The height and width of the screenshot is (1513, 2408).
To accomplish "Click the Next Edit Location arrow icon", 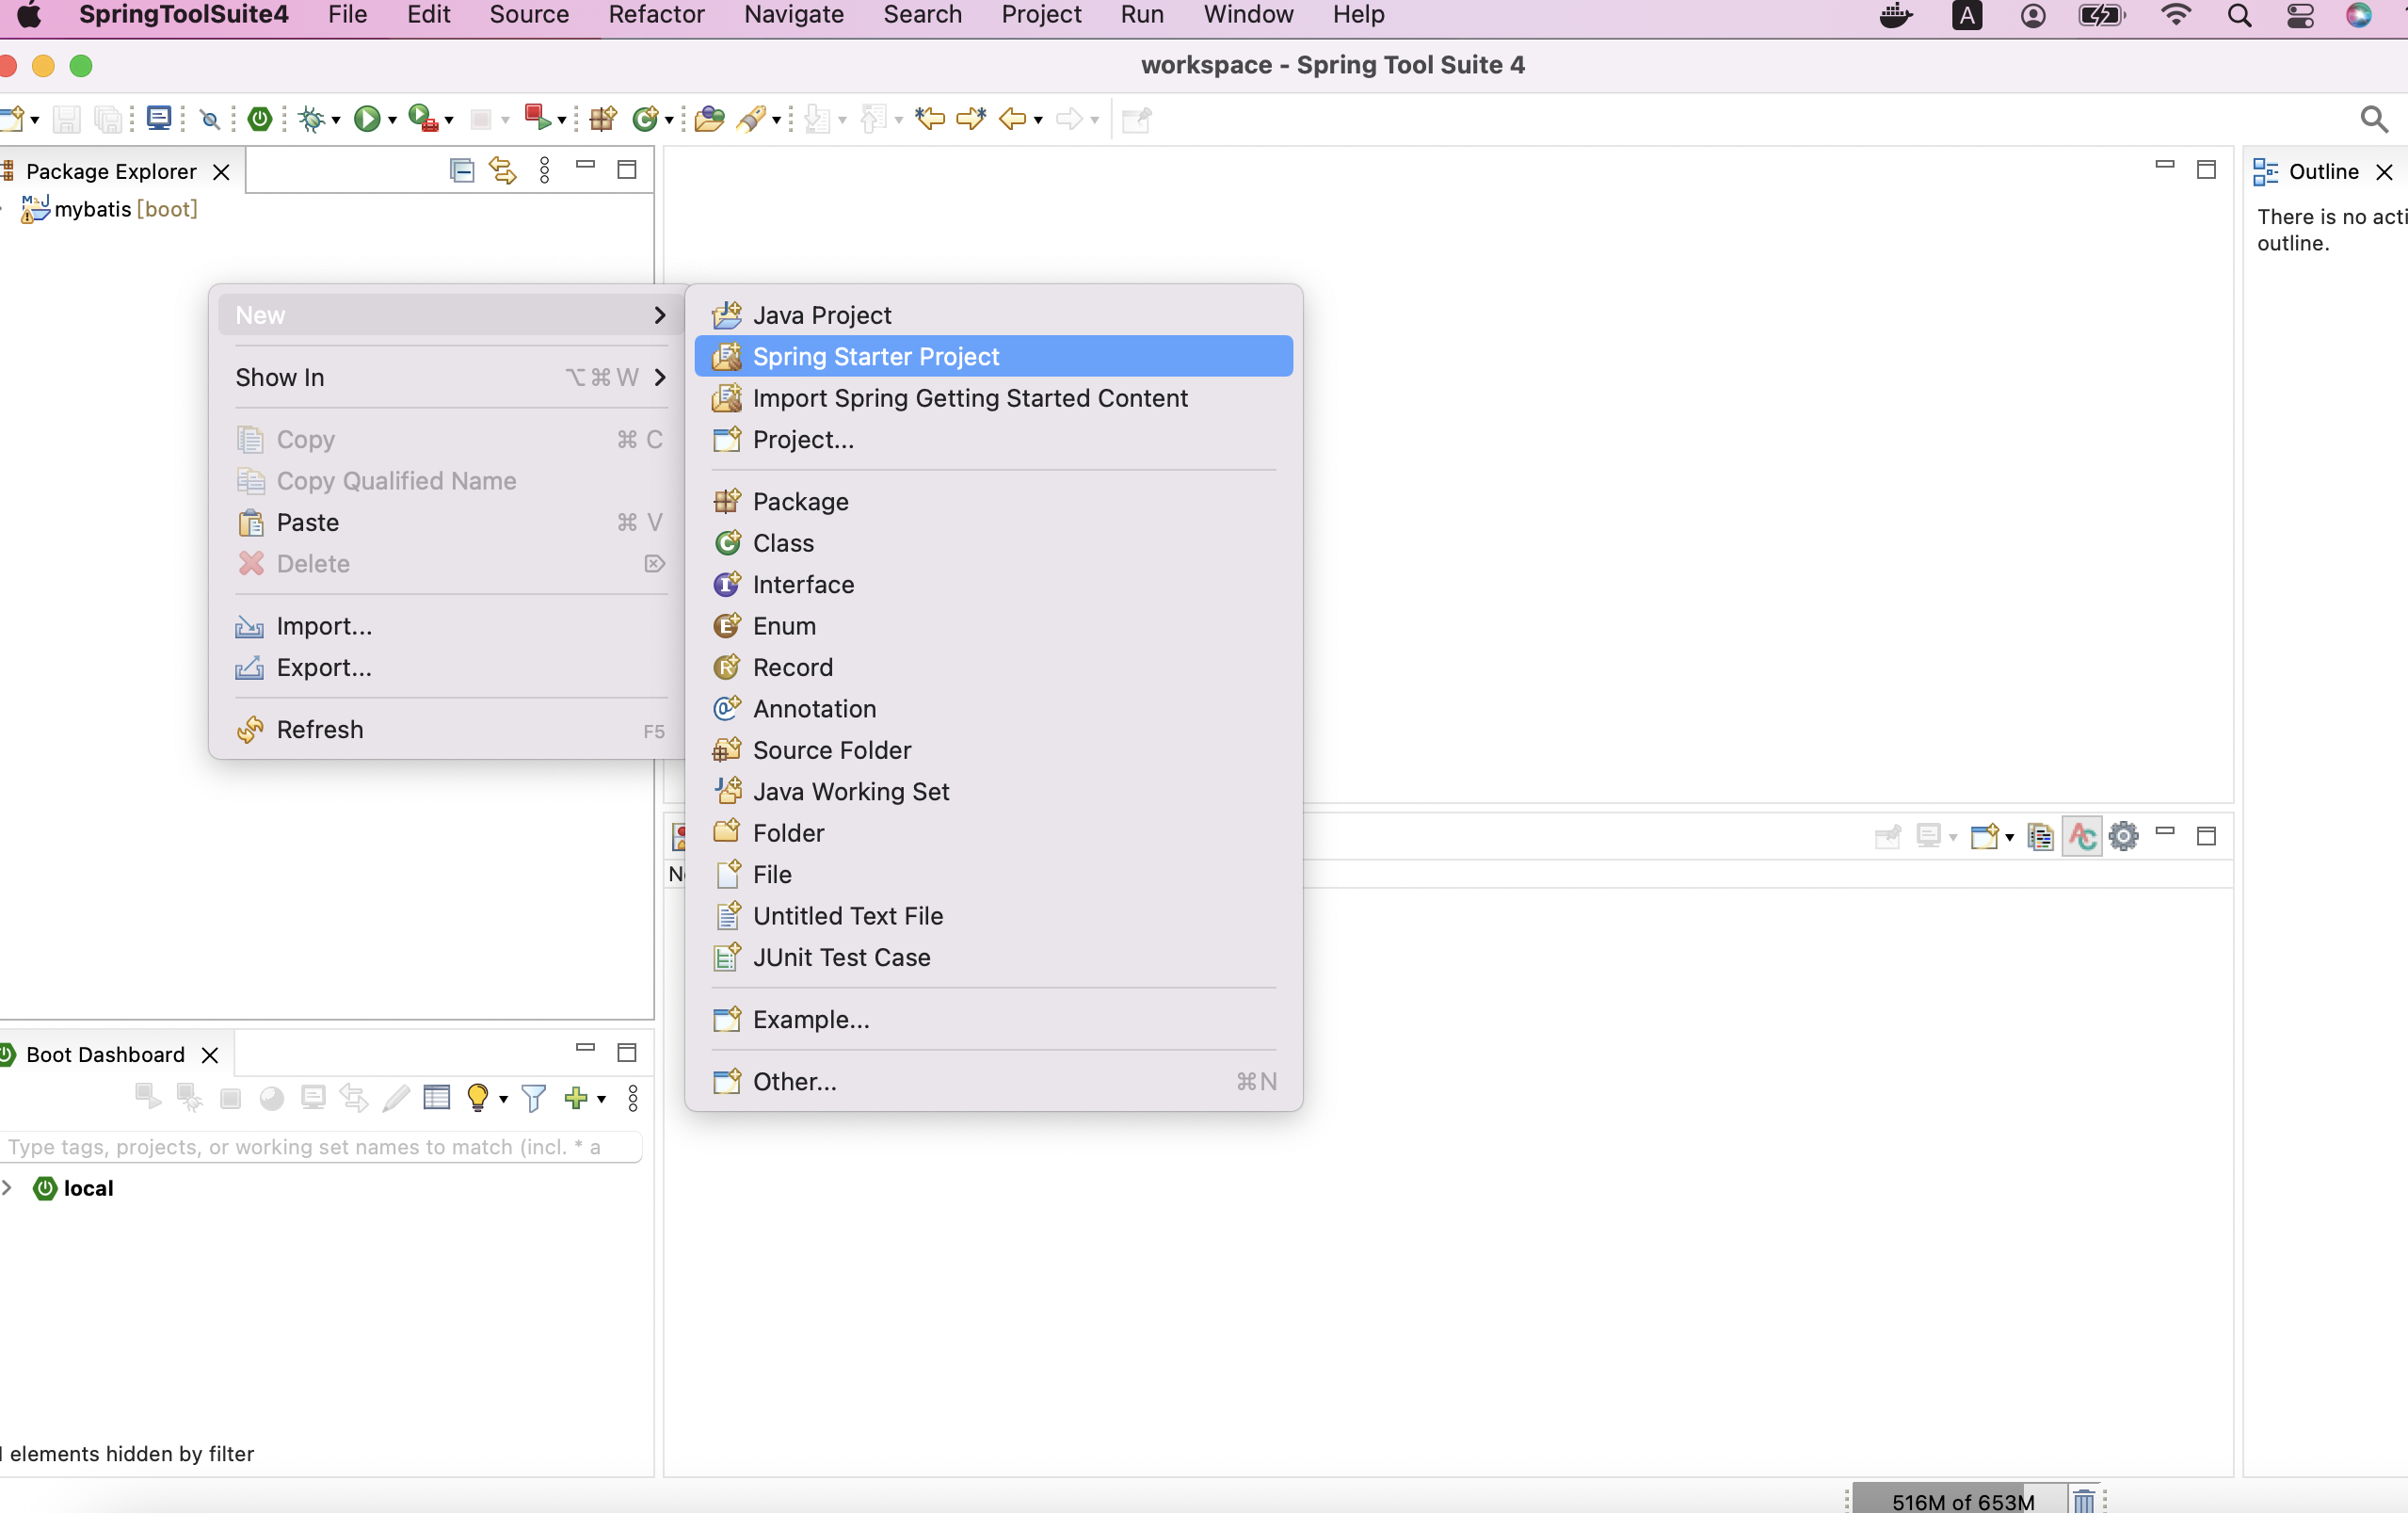I will pyautogui.click(x=971, y=119).
